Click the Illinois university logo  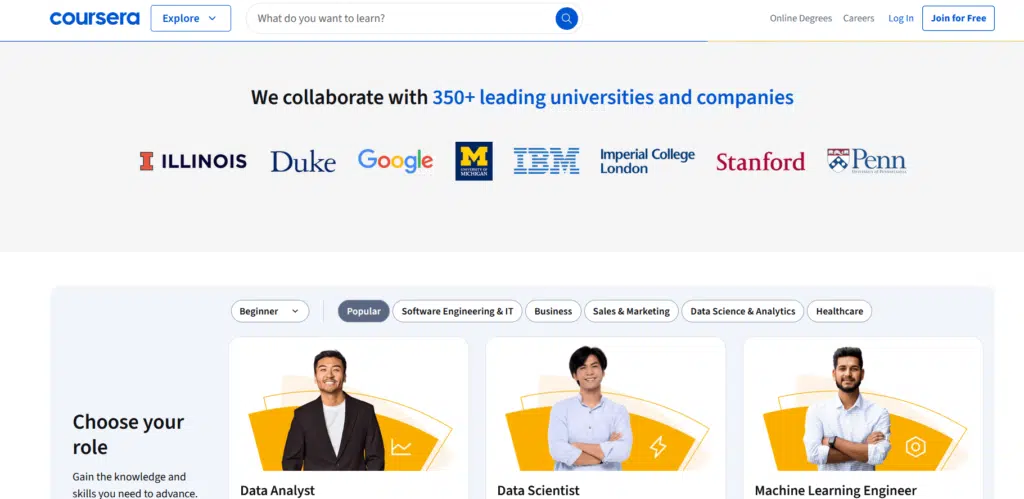tap(193, 161)
